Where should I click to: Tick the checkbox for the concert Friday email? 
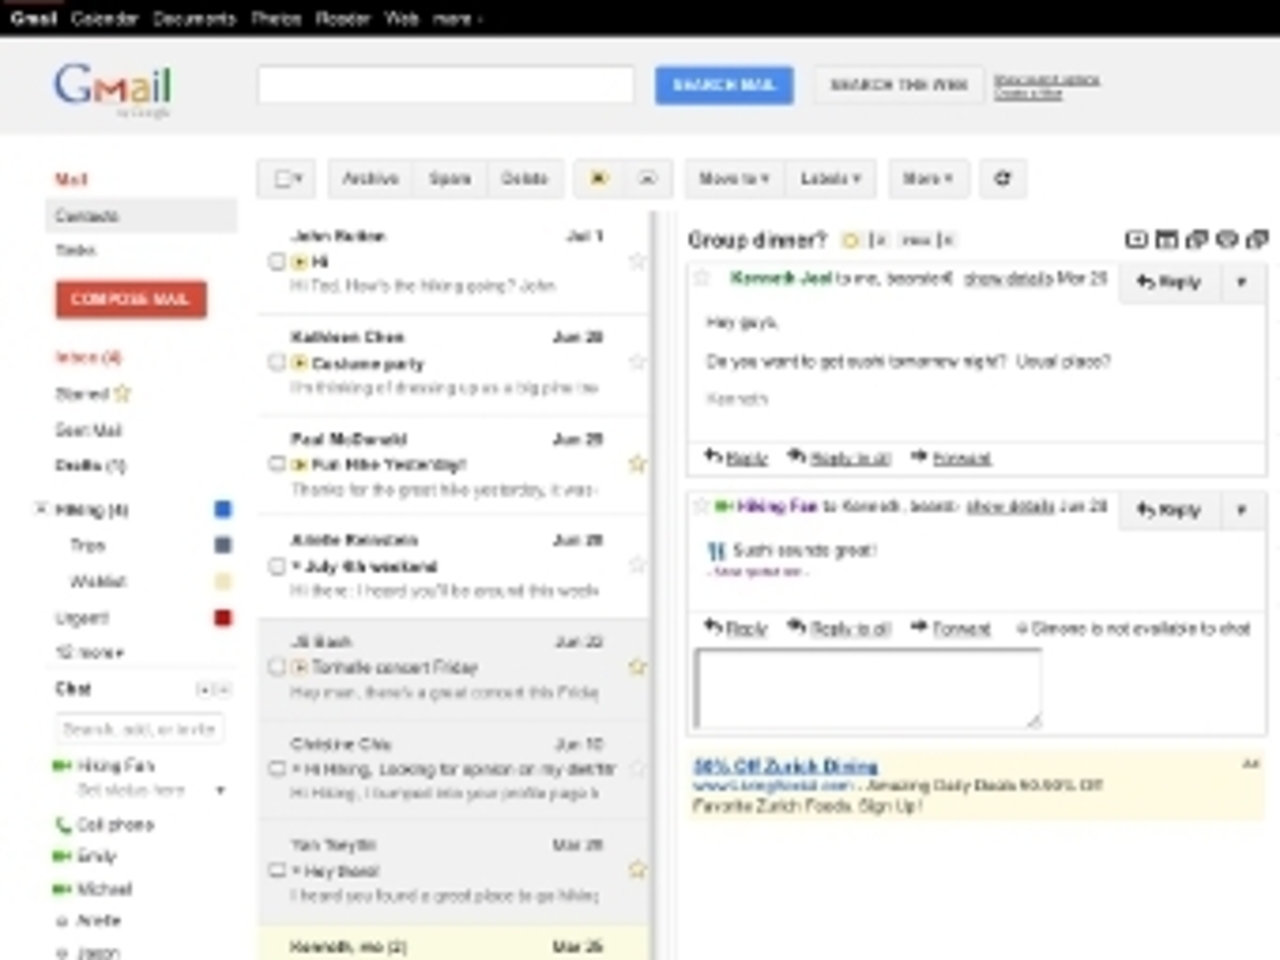[x=277, y=667]
